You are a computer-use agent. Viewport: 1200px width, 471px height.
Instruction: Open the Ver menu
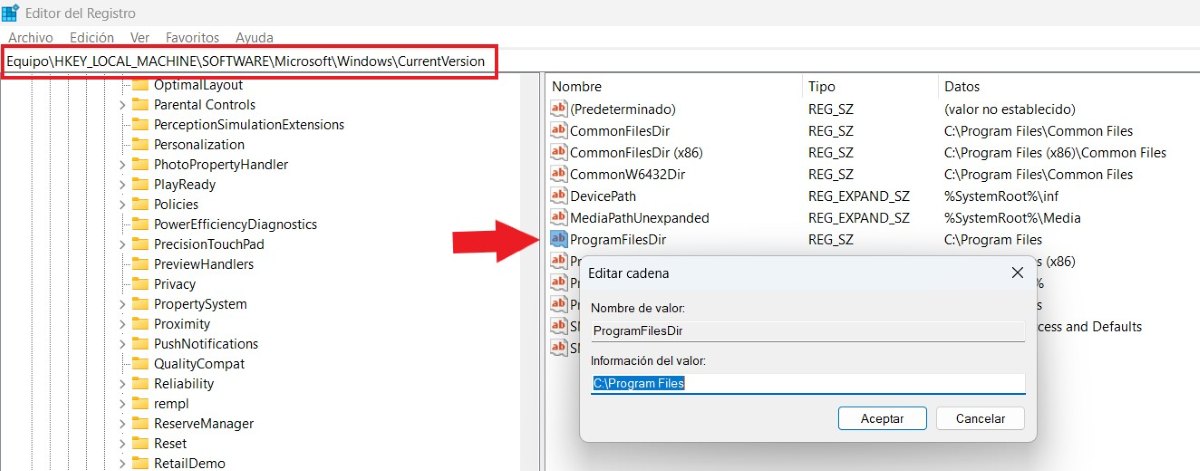pos(140,37)
